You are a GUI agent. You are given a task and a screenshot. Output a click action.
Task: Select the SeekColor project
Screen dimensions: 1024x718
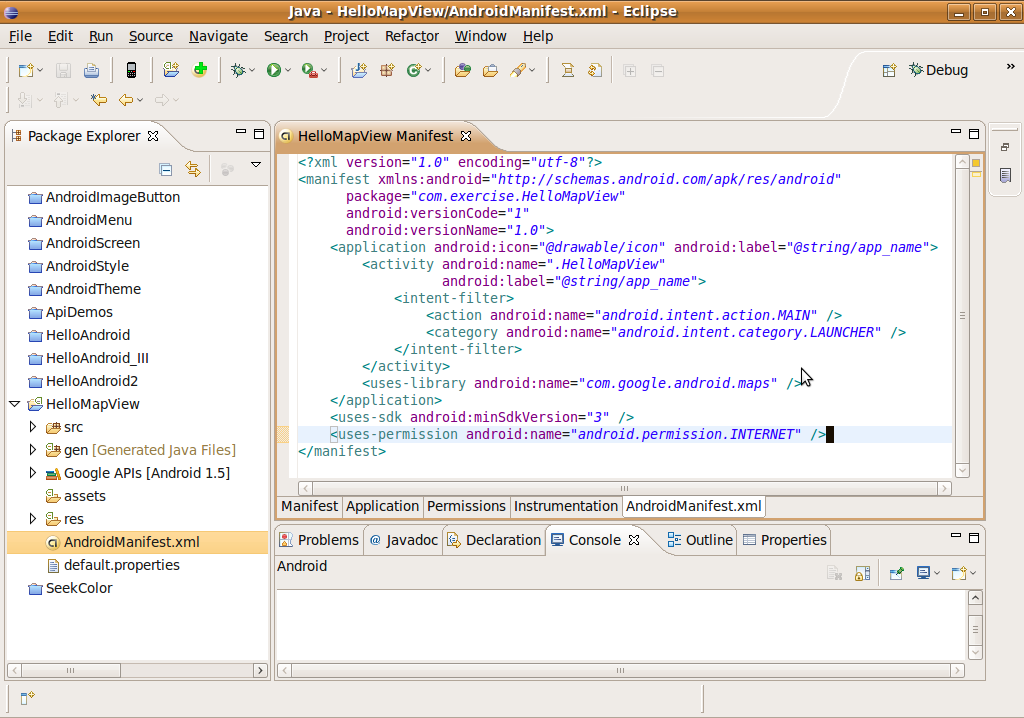pyautogui.click(x=79, y=588)
